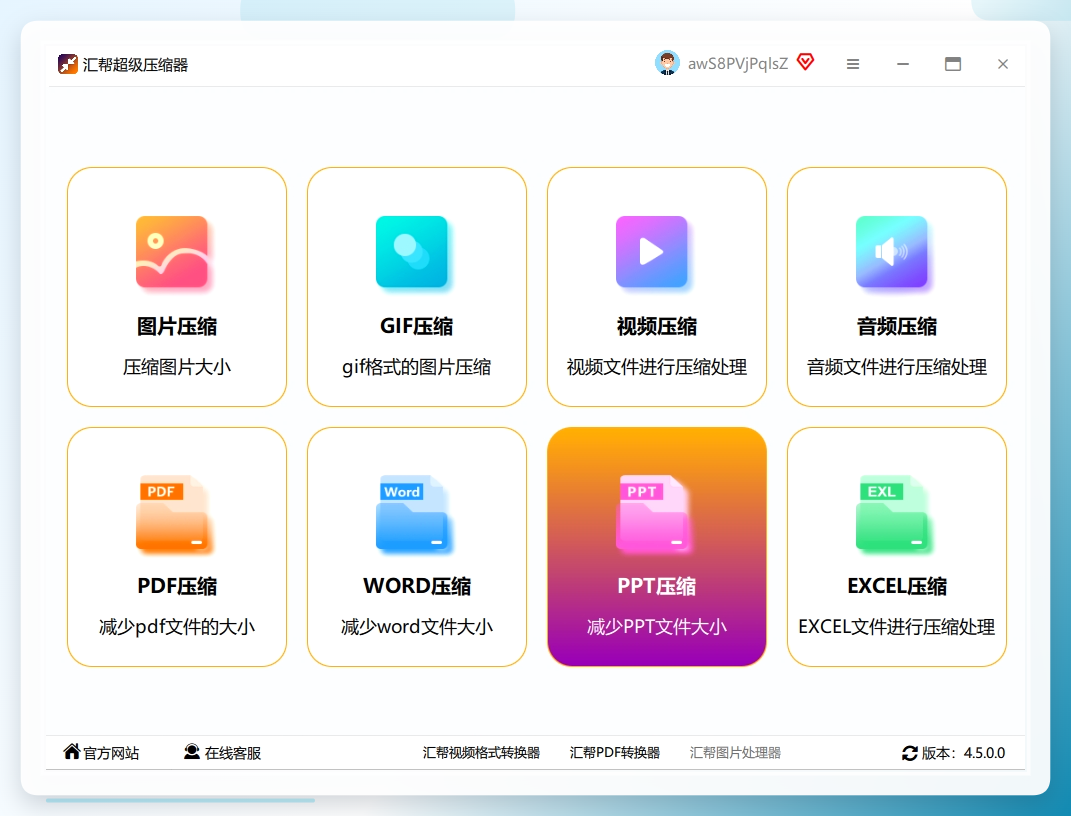Minimize the 汇帮超级压缩器 window

coord(903,64)
